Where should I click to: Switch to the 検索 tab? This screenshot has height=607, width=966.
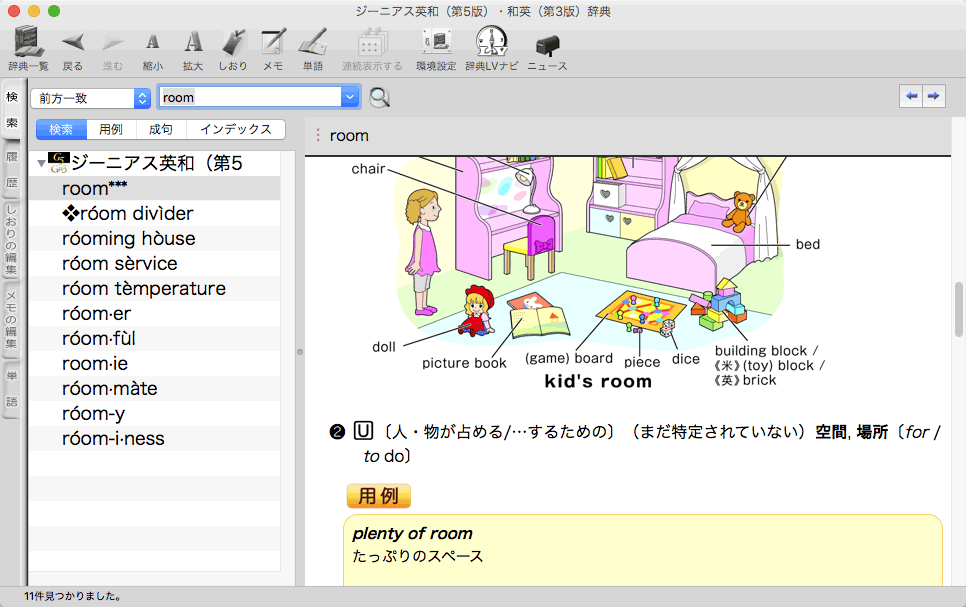61,129
